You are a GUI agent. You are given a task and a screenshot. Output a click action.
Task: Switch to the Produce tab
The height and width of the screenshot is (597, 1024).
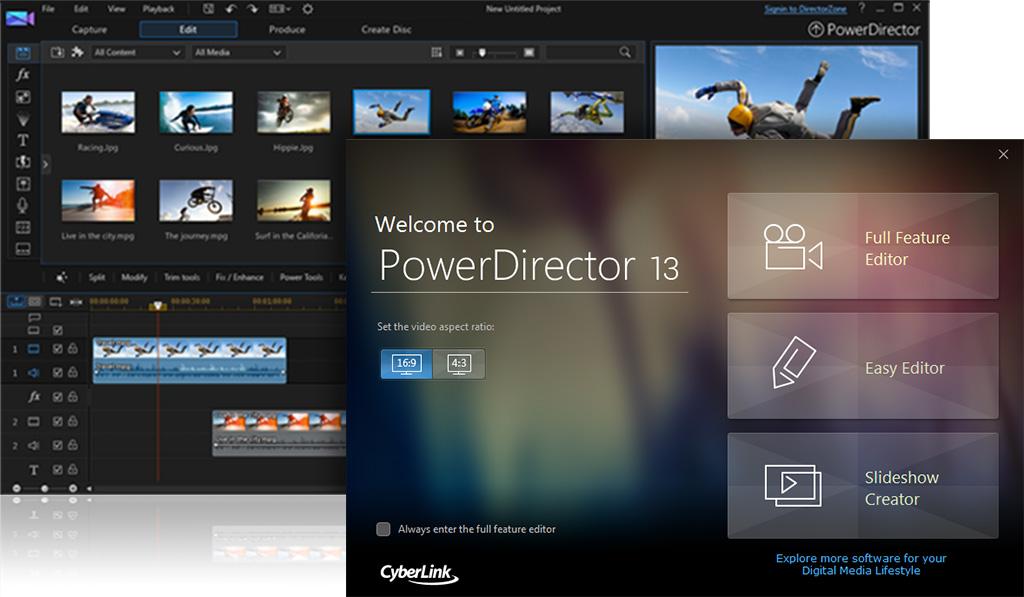287,29
